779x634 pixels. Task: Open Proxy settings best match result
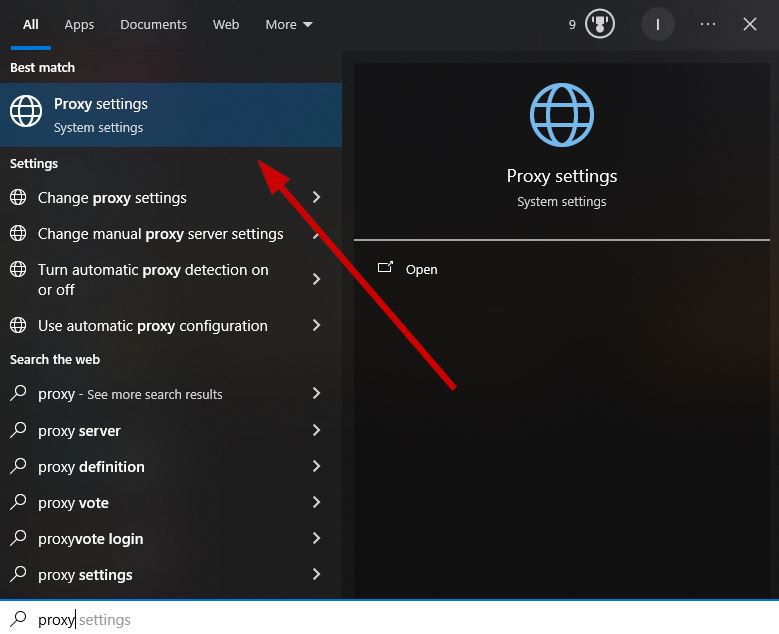coord(171,115)
